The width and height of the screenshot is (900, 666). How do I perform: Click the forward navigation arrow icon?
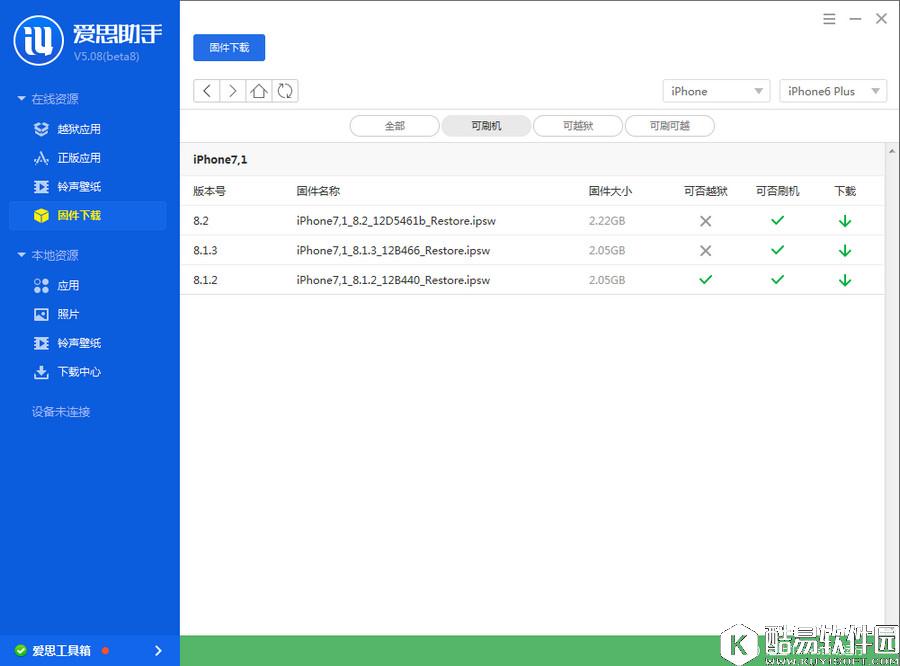pyautogui.click(x=233, y=91)
